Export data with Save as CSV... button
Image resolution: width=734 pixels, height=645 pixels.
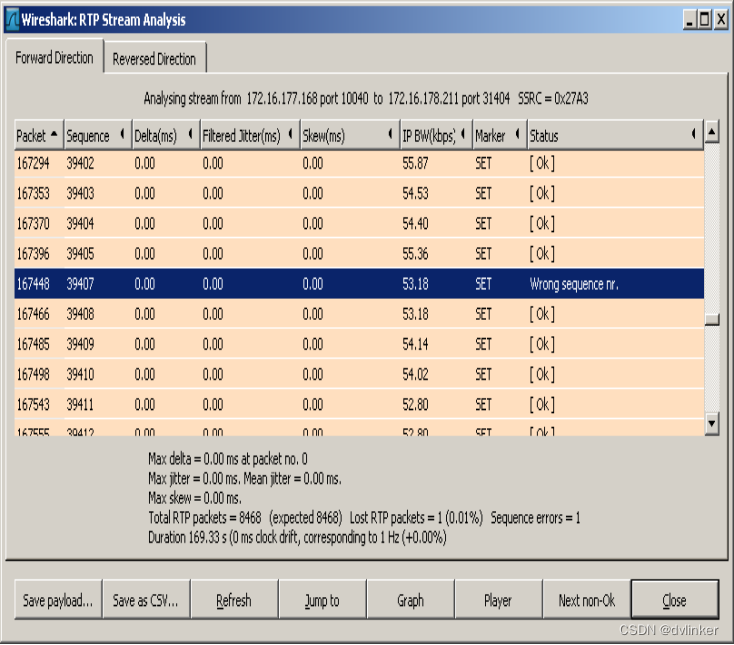(x=146, y=600)
